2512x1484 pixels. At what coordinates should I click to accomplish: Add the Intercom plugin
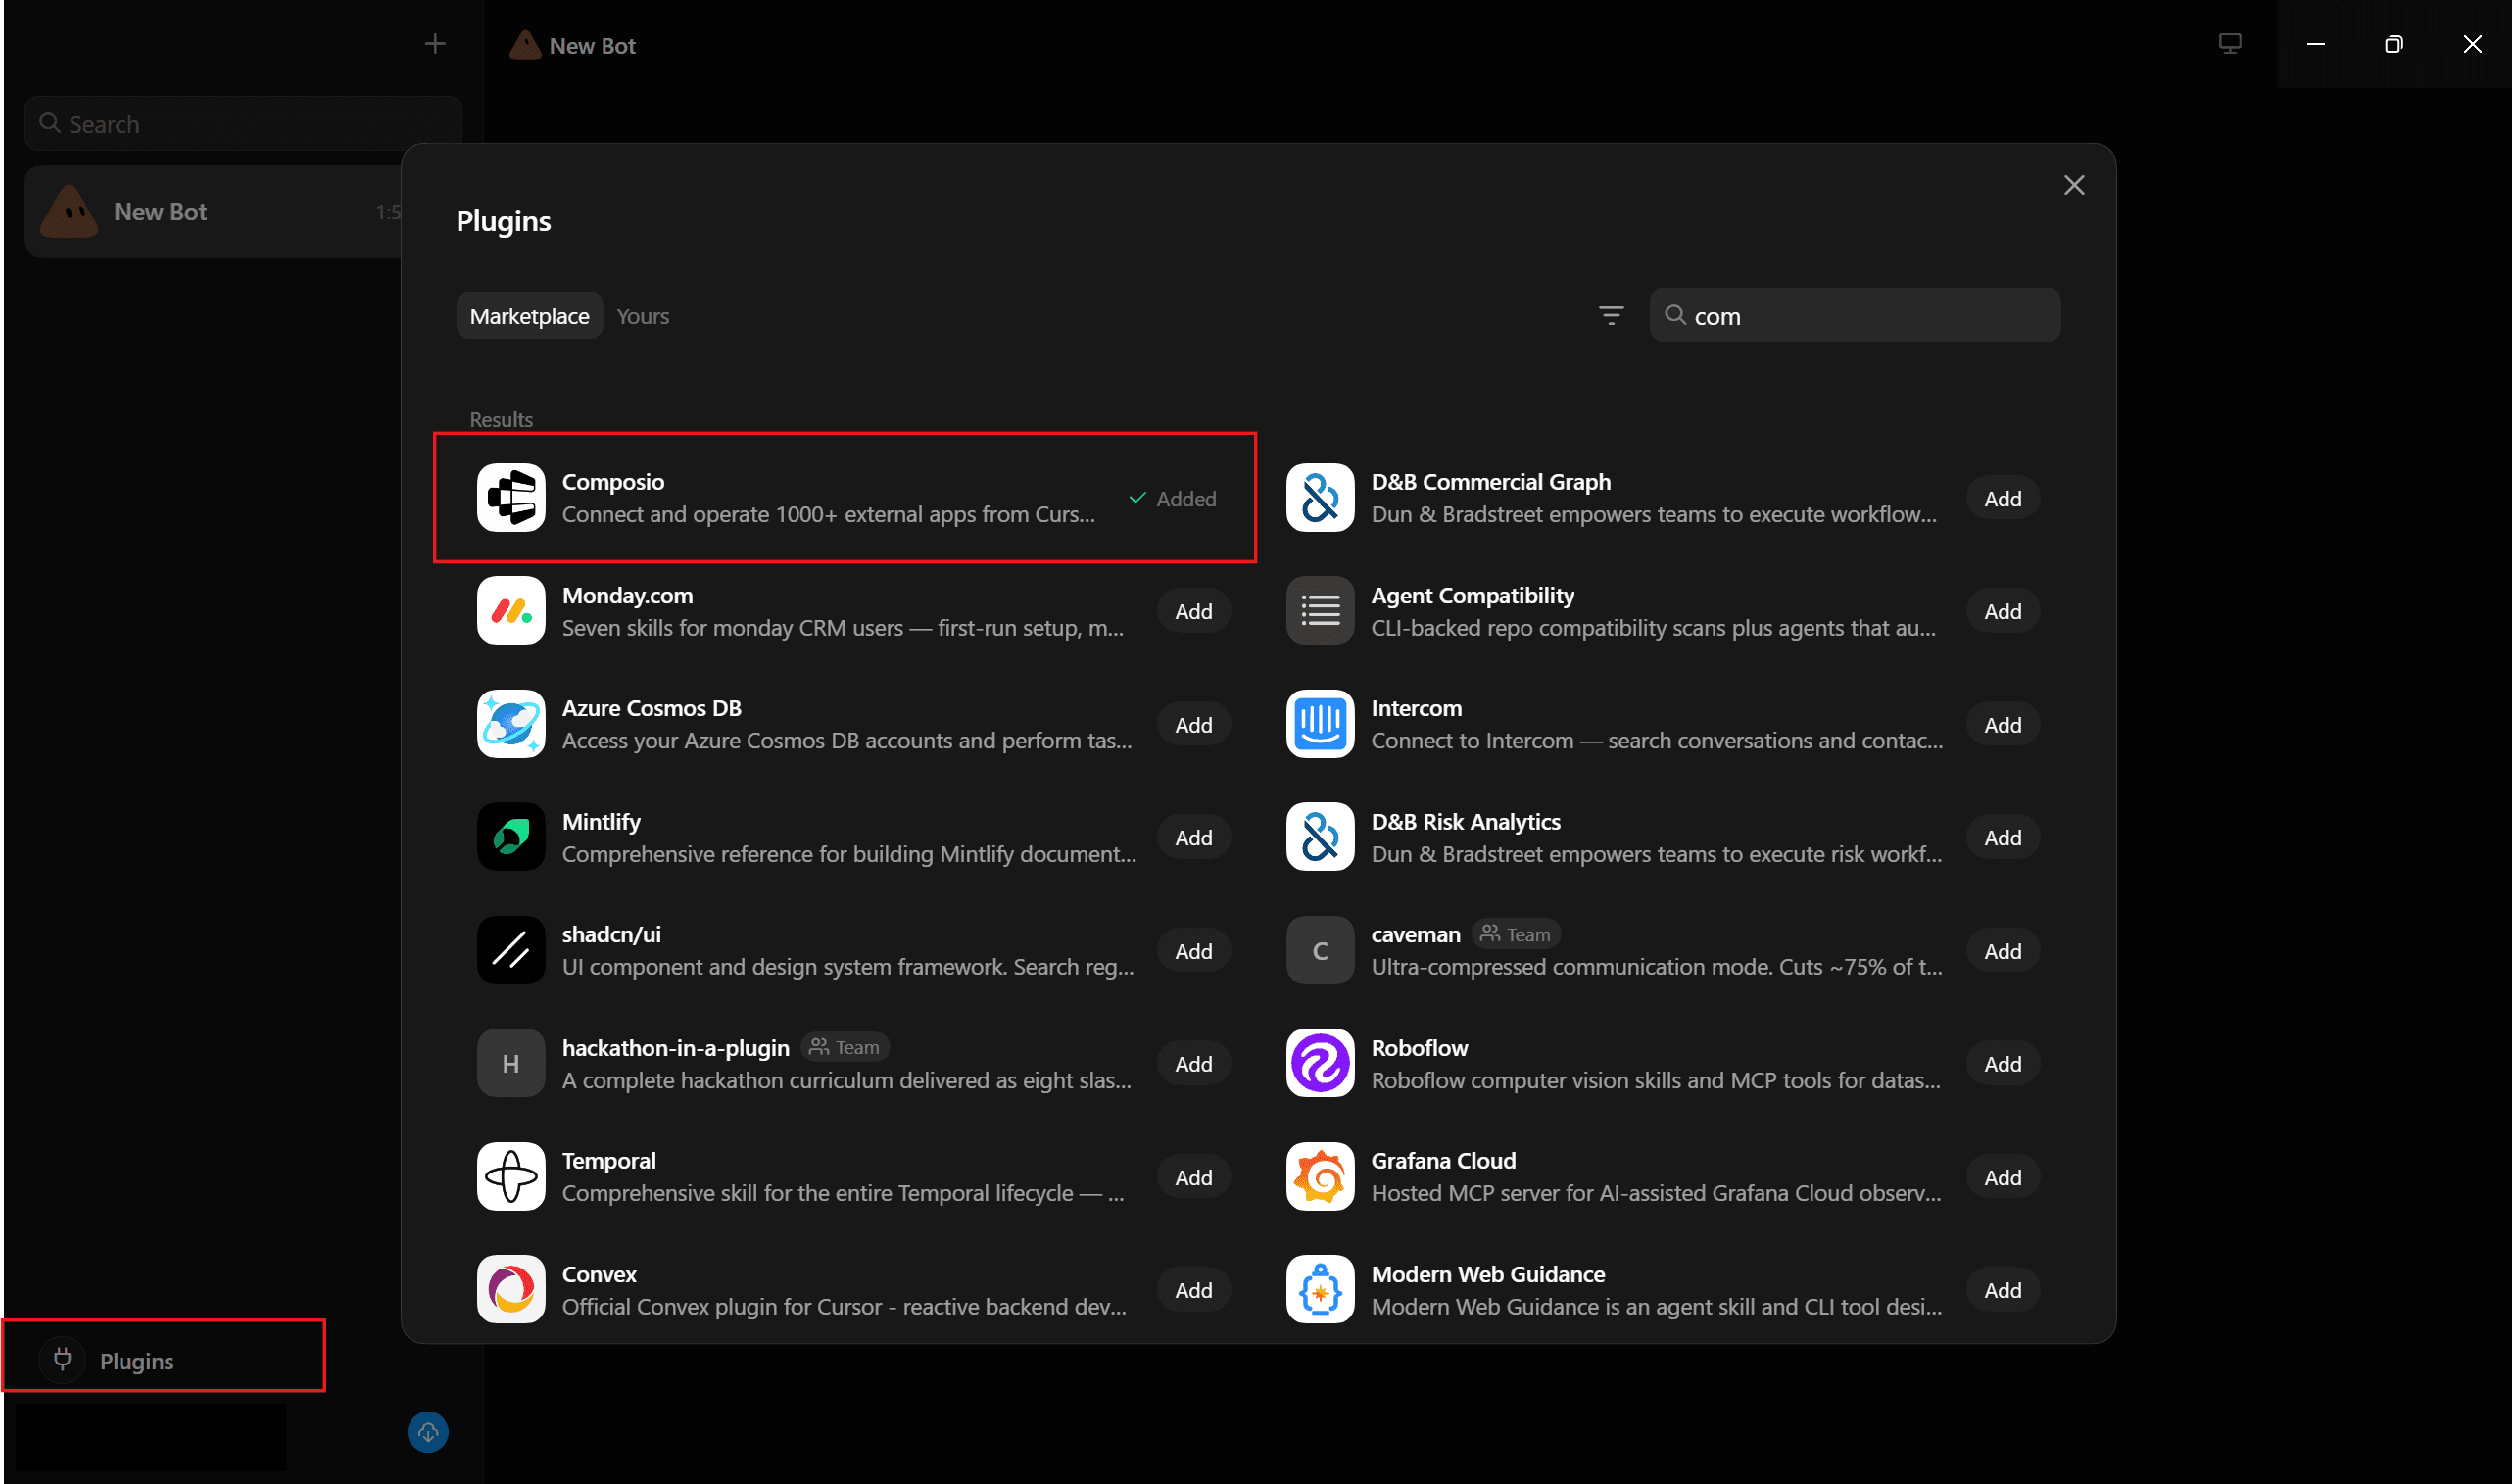tap(2003, 725)
